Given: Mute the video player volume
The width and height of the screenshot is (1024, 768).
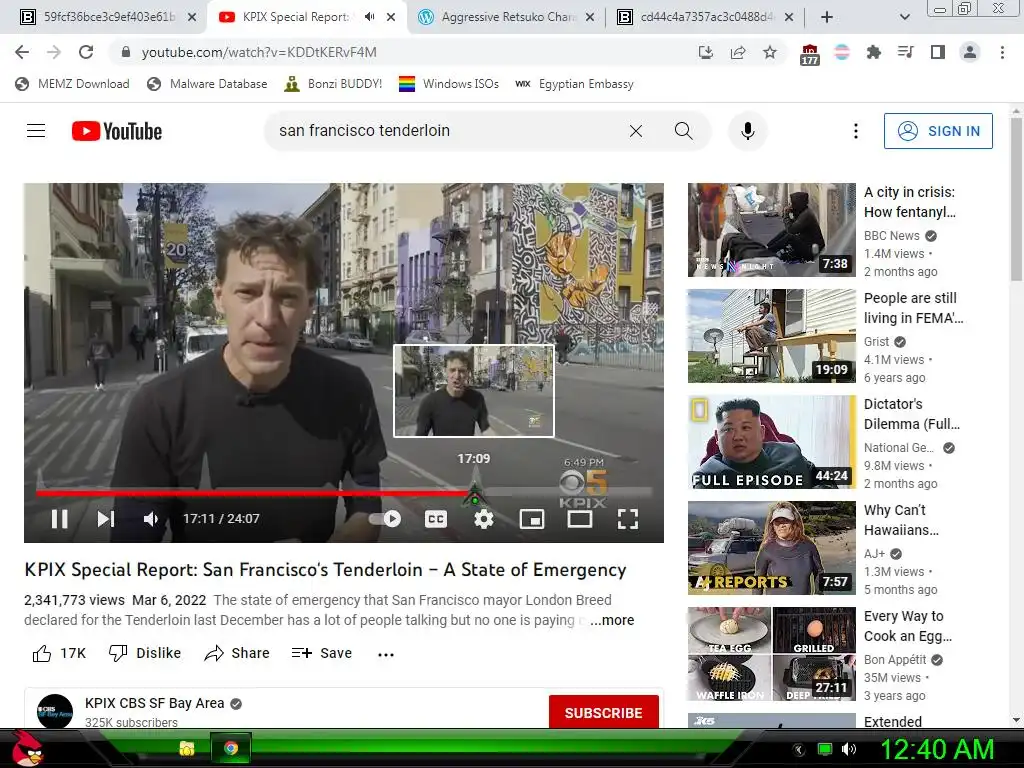Looking at the screenshot, I should [151, 519].
